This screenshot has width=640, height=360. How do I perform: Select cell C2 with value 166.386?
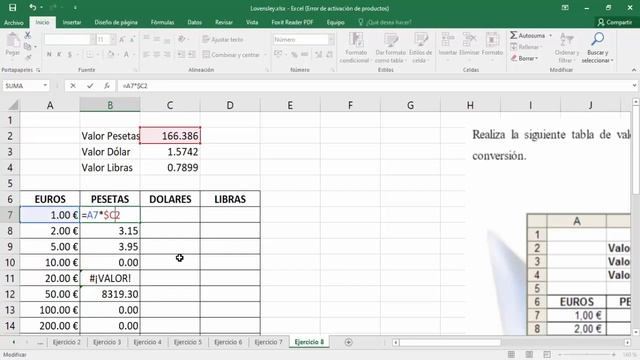pos(170,136)
